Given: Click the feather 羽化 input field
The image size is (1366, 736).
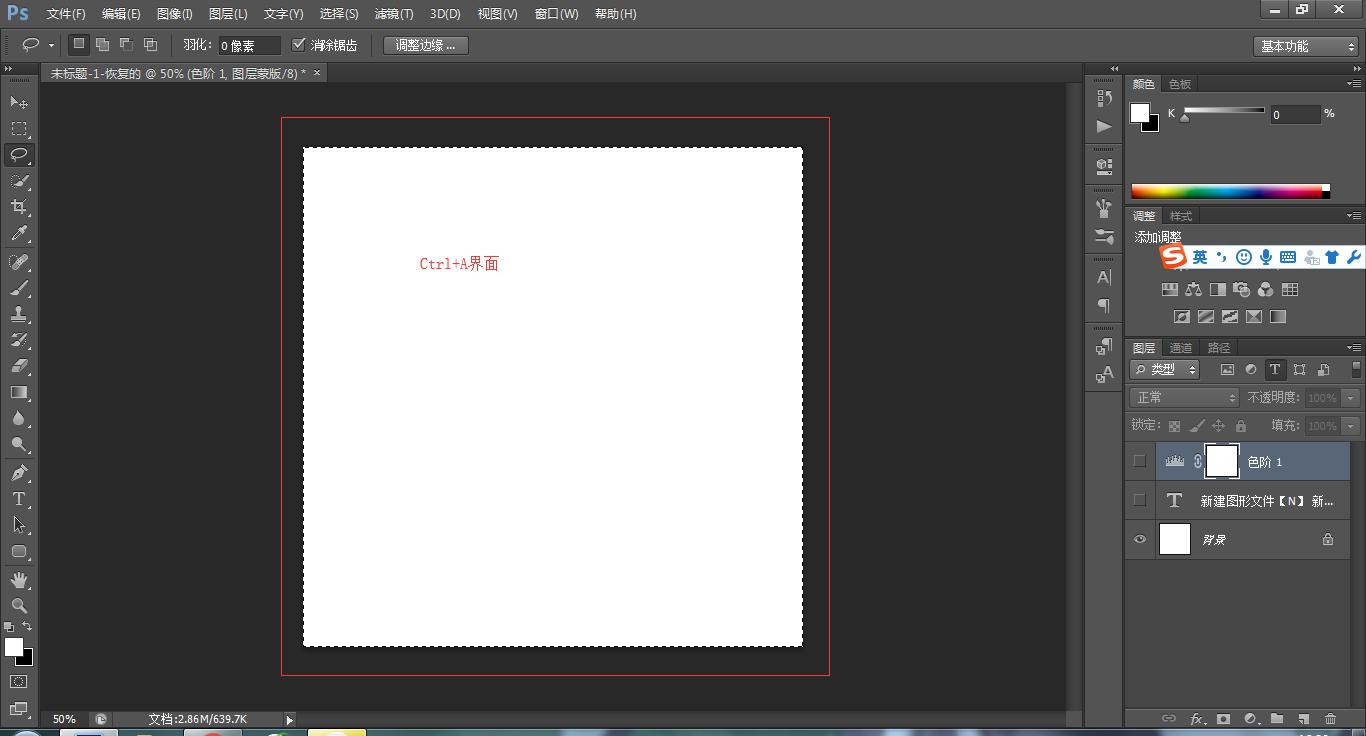Looking at the screenshot, I should pos(248,46).
